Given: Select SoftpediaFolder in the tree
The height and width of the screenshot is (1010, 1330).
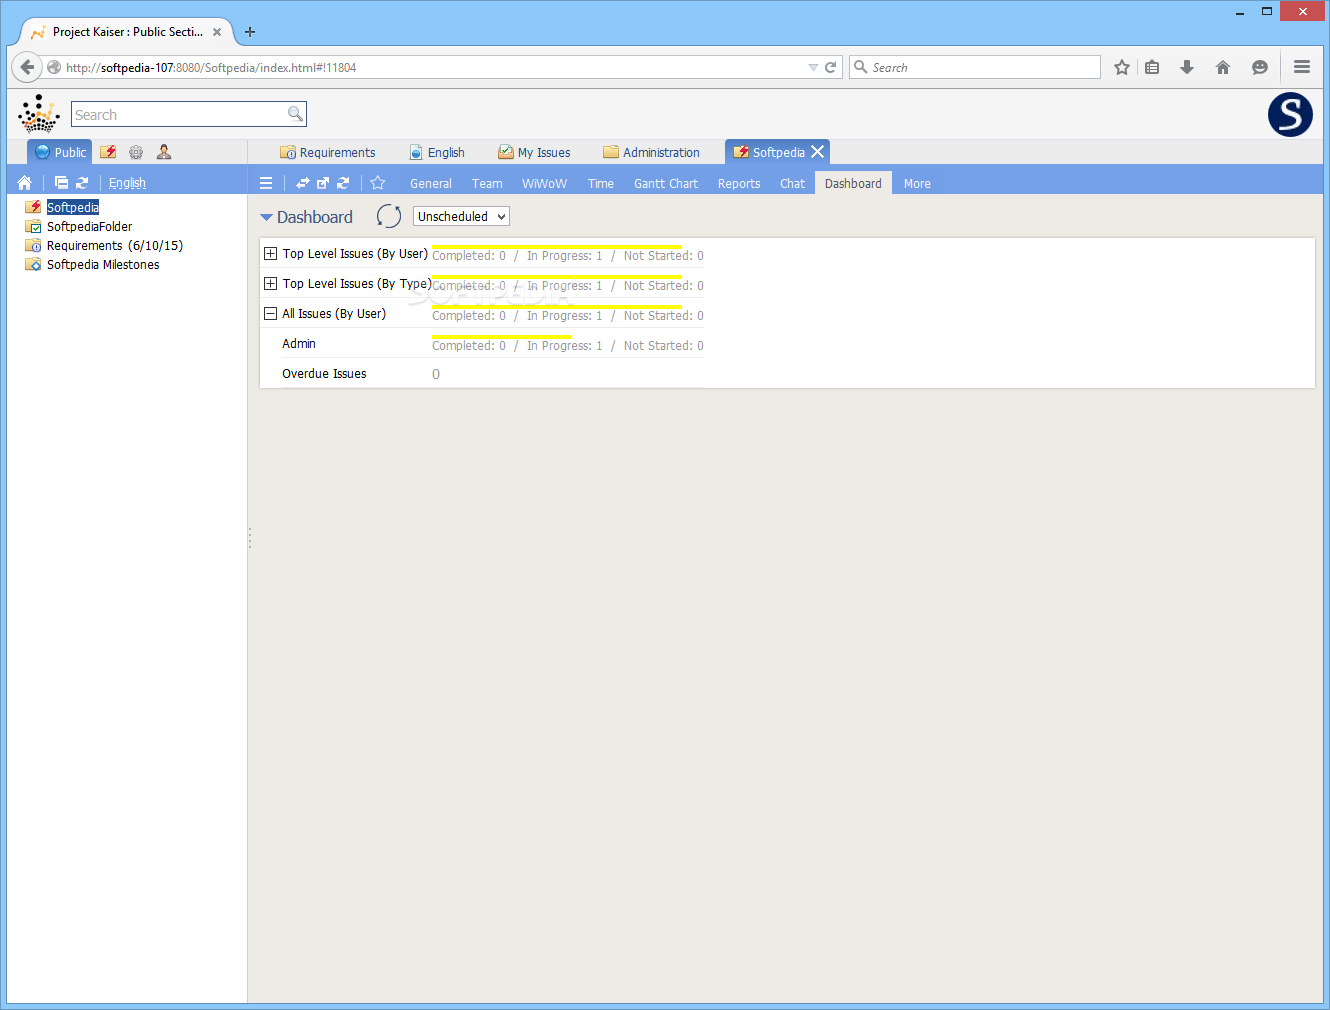Looking at the screenshot, I should 89,227.
